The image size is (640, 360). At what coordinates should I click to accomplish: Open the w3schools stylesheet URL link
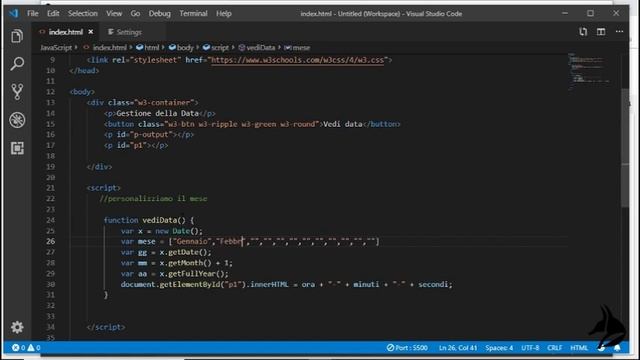[x=297, y=60]
